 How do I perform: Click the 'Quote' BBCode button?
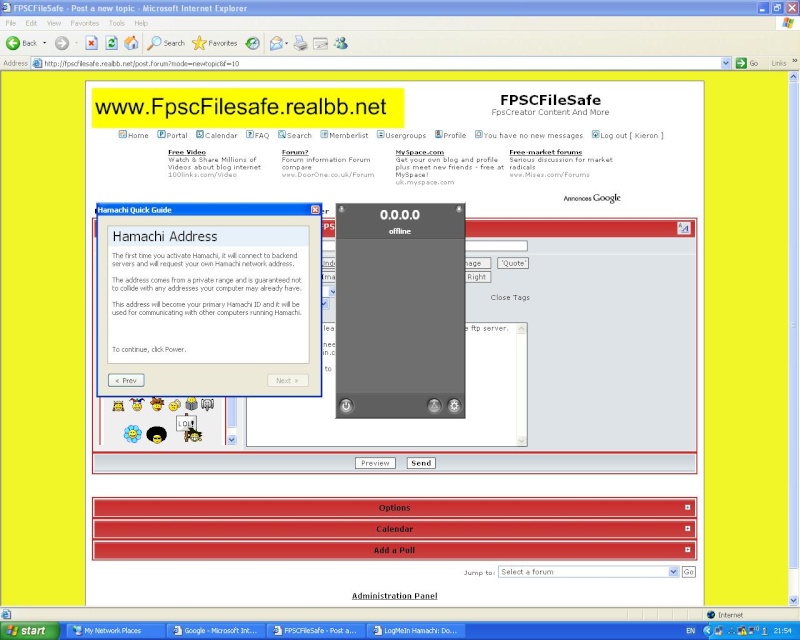pyautogui.click(x=513, y=263)
